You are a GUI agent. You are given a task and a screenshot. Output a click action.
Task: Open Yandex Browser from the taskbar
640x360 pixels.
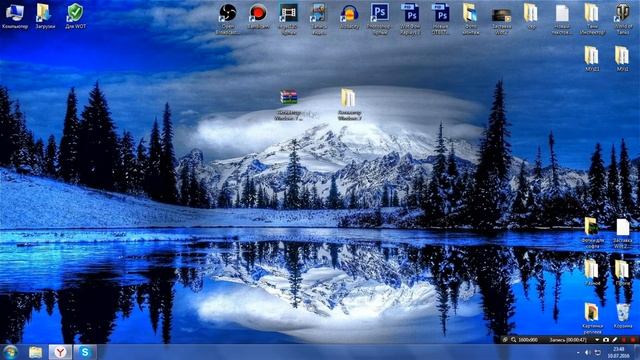[60, 352]
